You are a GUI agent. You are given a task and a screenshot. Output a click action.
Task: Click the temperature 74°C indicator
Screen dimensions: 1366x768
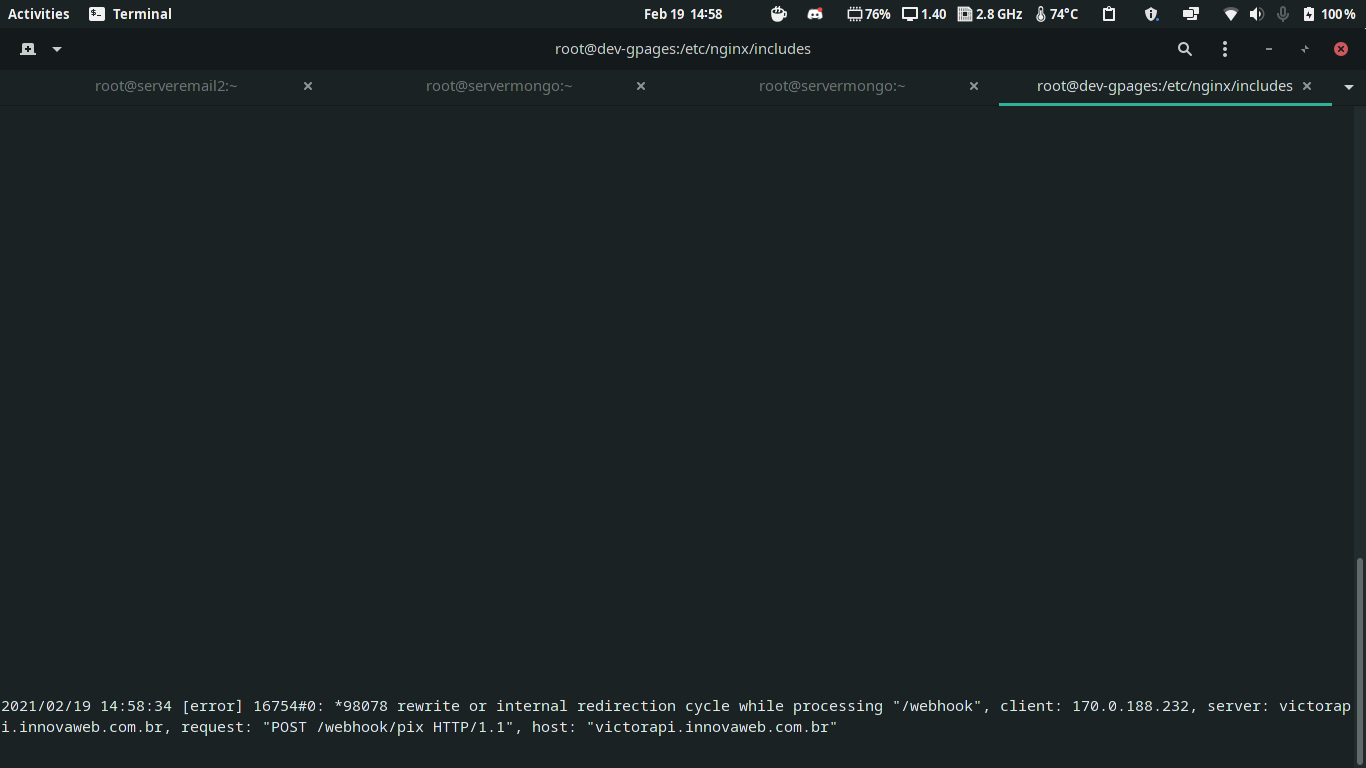click(1057, 14)
